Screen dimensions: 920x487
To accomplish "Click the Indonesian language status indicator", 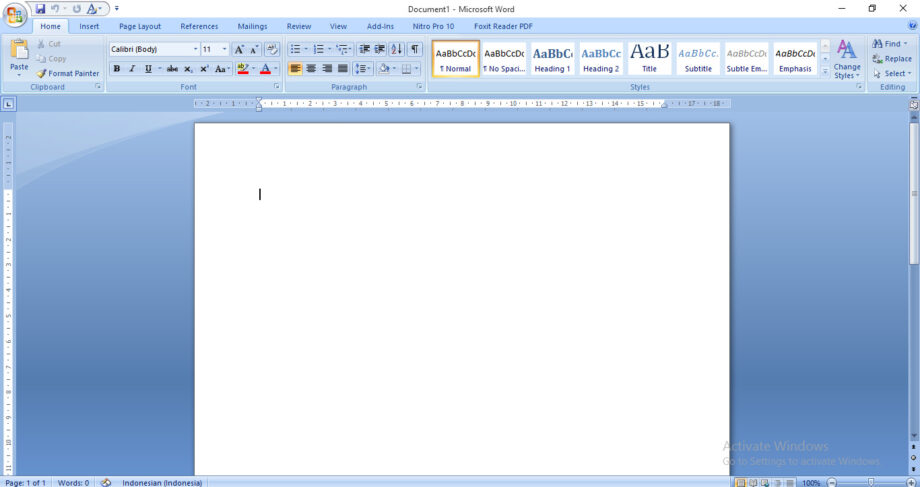I will point(162,482).
